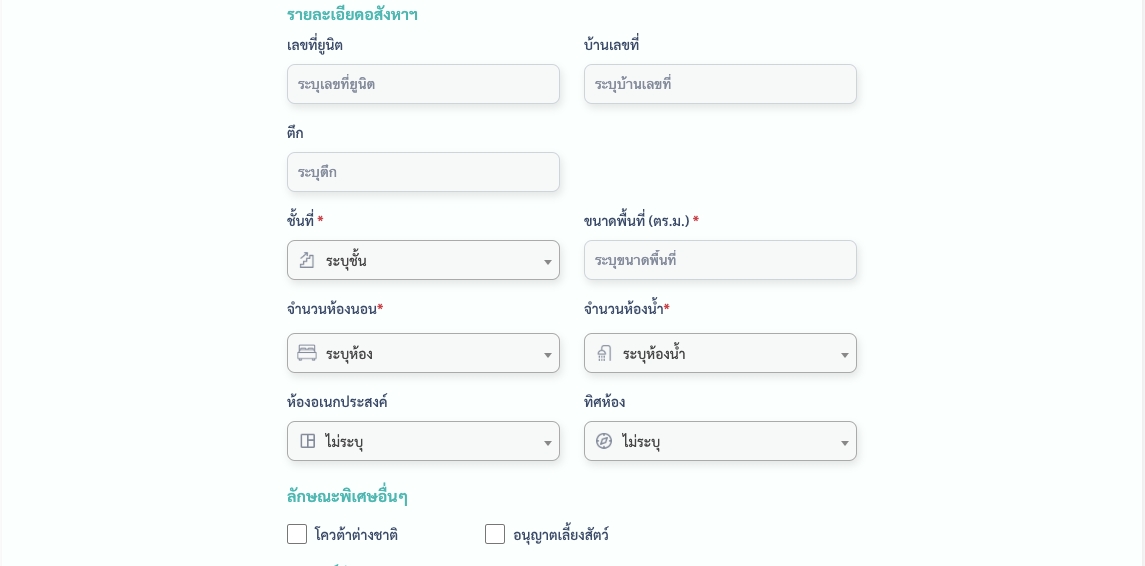Expand the ห้องอเนกประสงค์ dropdown arrow

pyautogui.click(x=547, y=443)
